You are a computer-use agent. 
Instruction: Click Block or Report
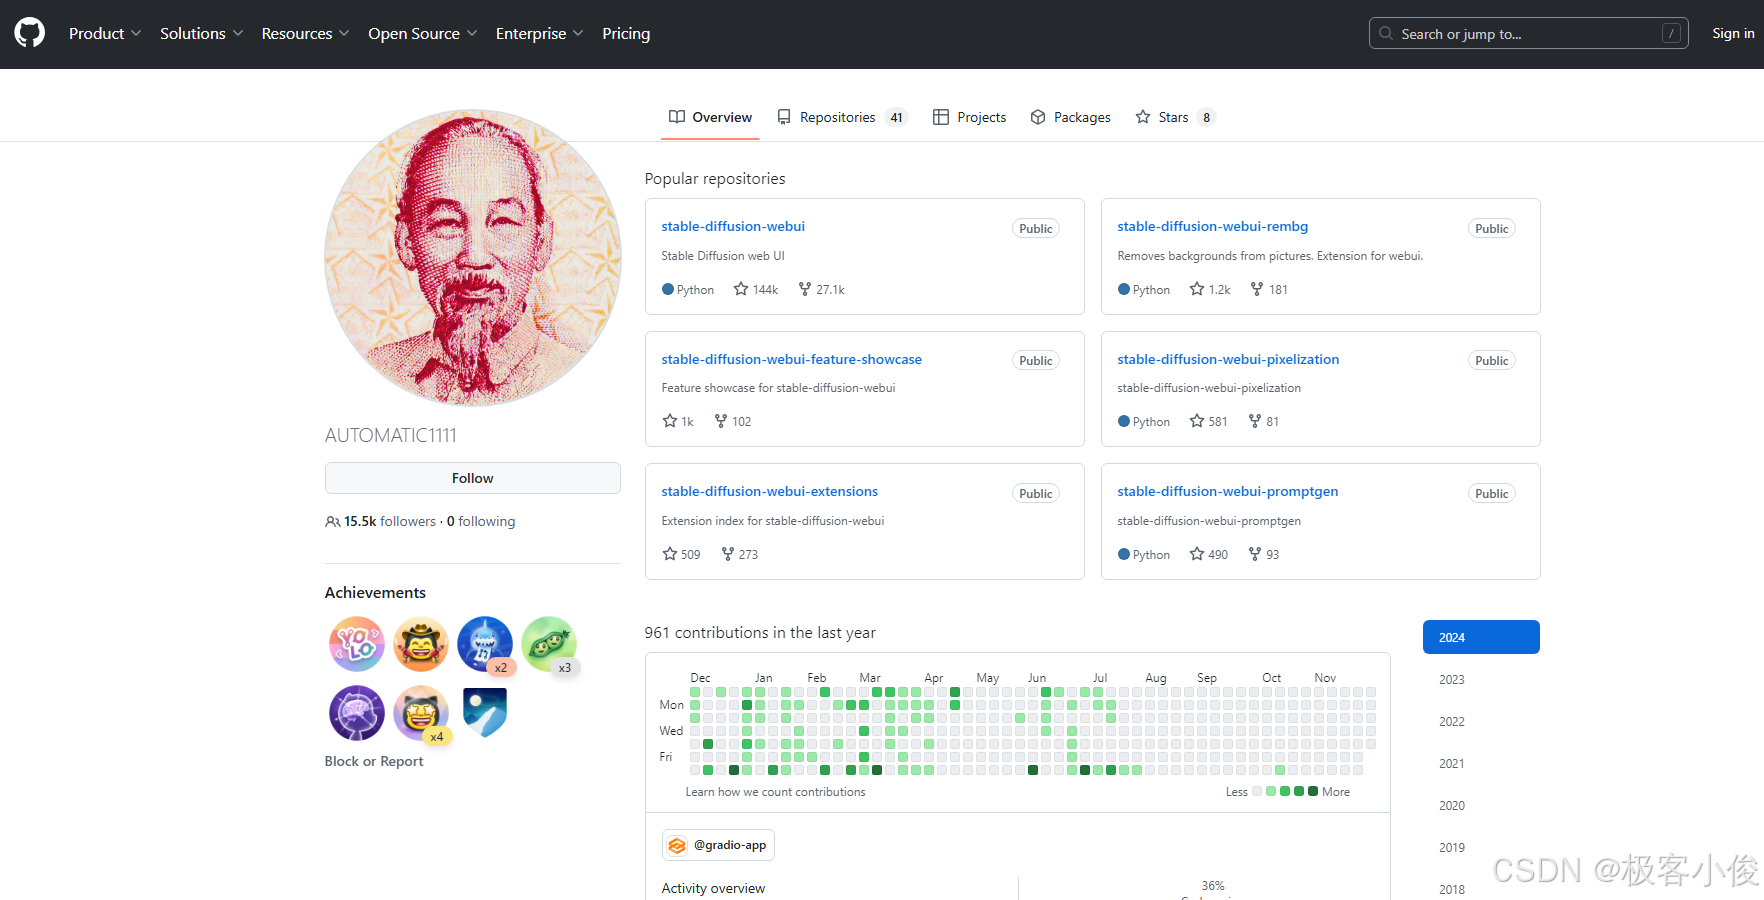click(x=374, y=761)
